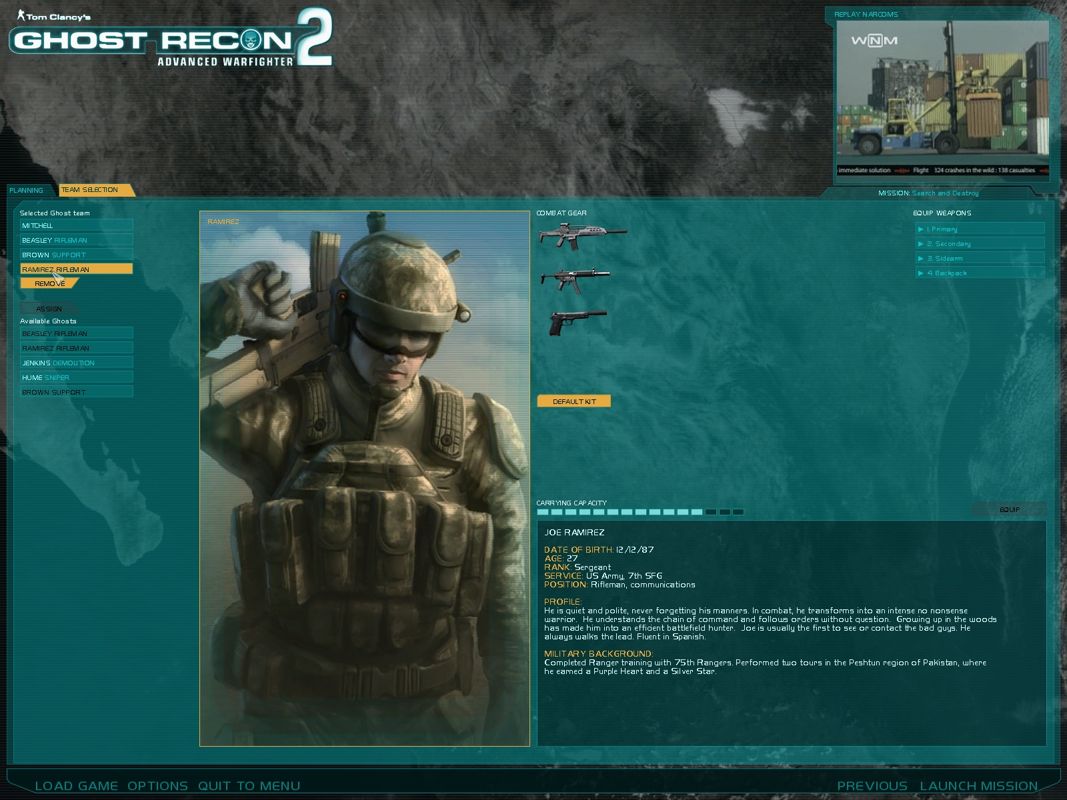Launch the mission
The width and height of the screenshot is (1067, 800).
(978, 786)
